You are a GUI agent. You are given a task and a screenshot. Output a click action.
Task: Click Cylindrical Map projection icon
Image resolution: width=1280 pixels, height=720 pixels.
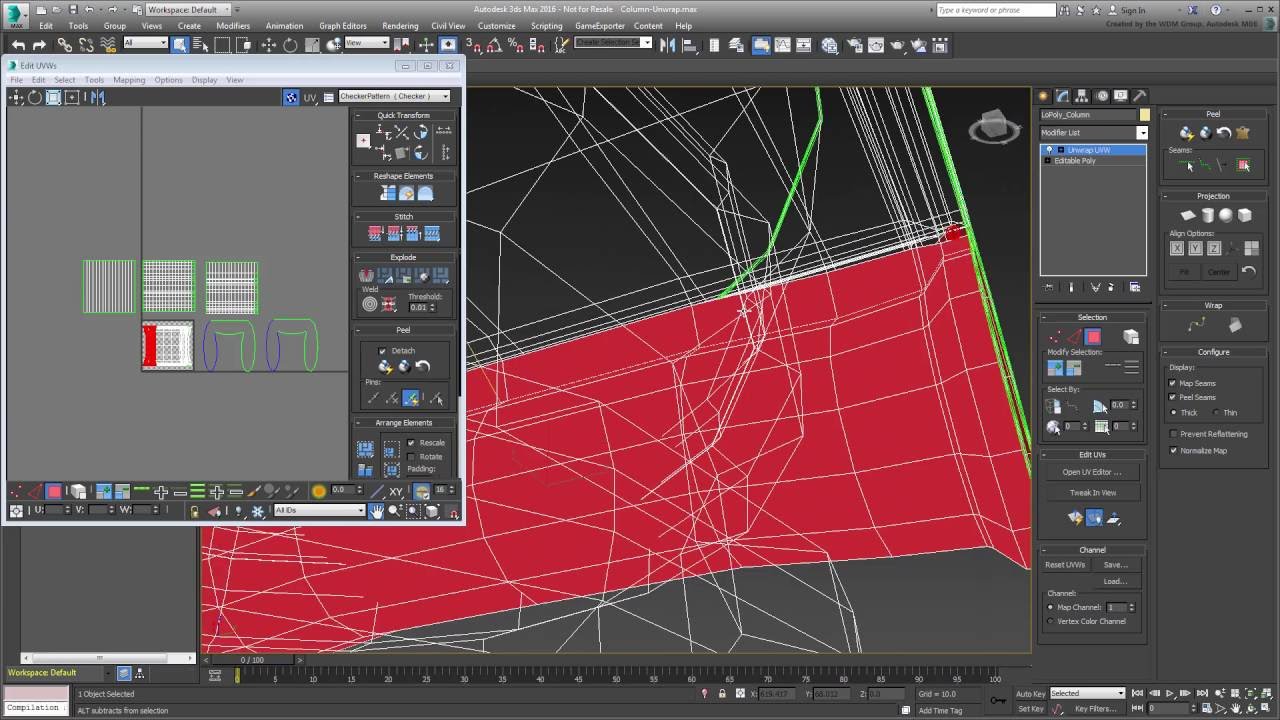pyautogui.click(x=1207, y=215)
